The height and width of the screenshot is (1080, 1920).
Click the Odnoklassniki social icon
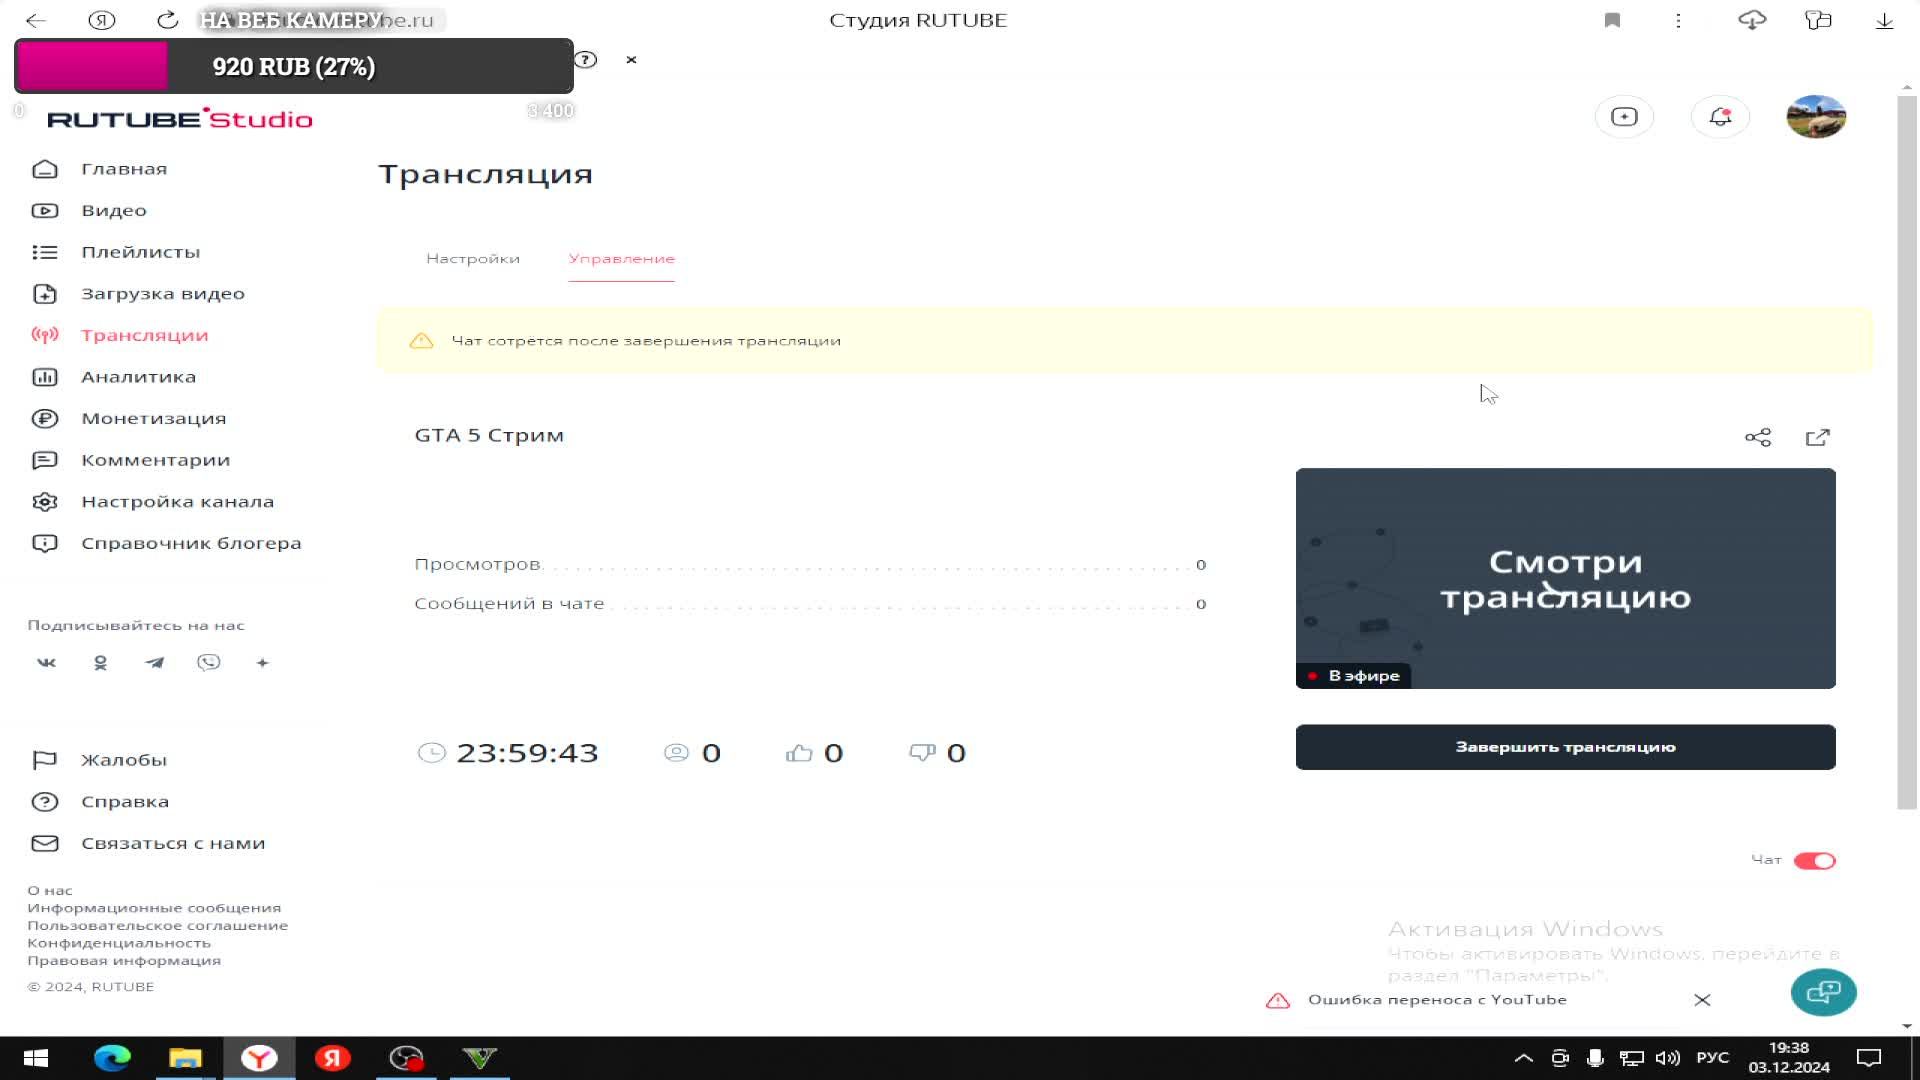click(x=100, y=662)
